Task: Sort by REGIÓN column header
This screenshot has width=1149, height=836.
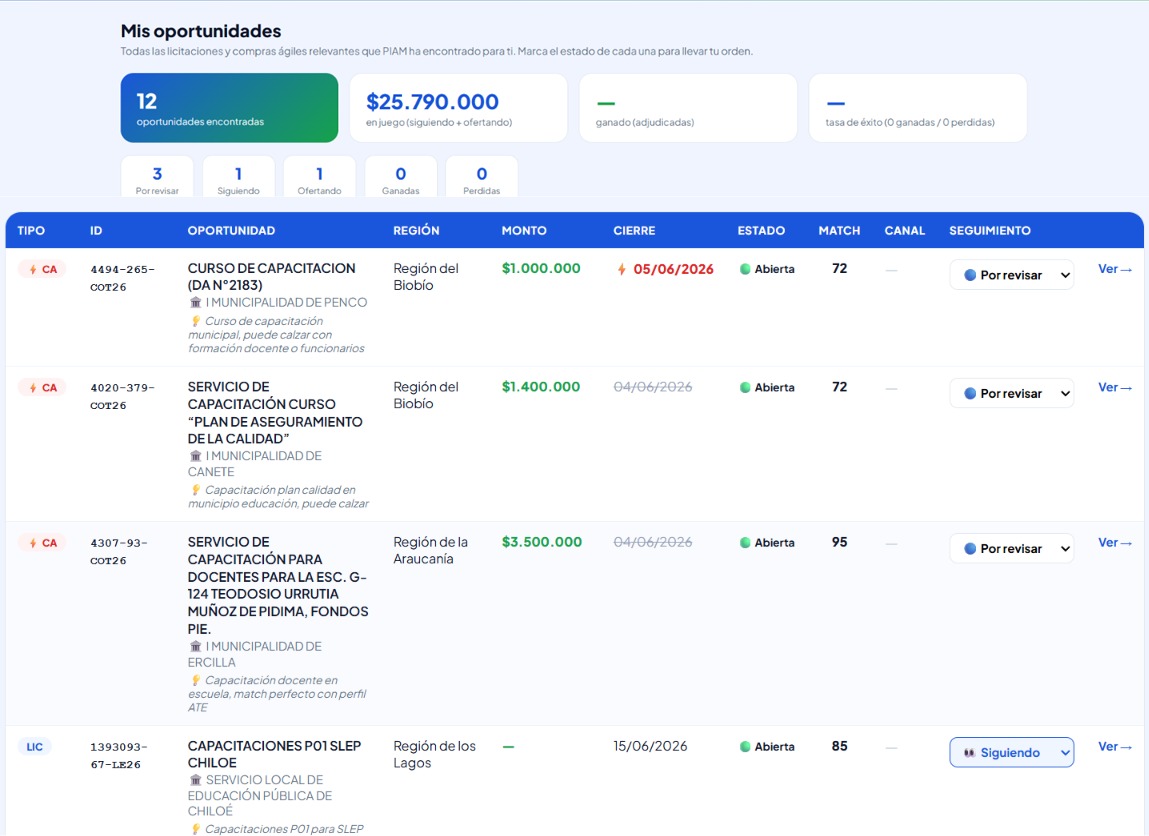Action: tap(416, 231)
